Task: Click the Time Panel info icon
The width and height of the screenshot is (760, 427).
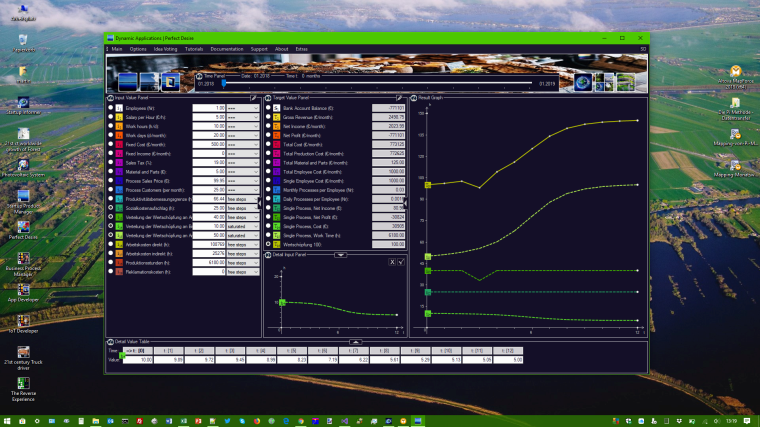Action: 199,77
